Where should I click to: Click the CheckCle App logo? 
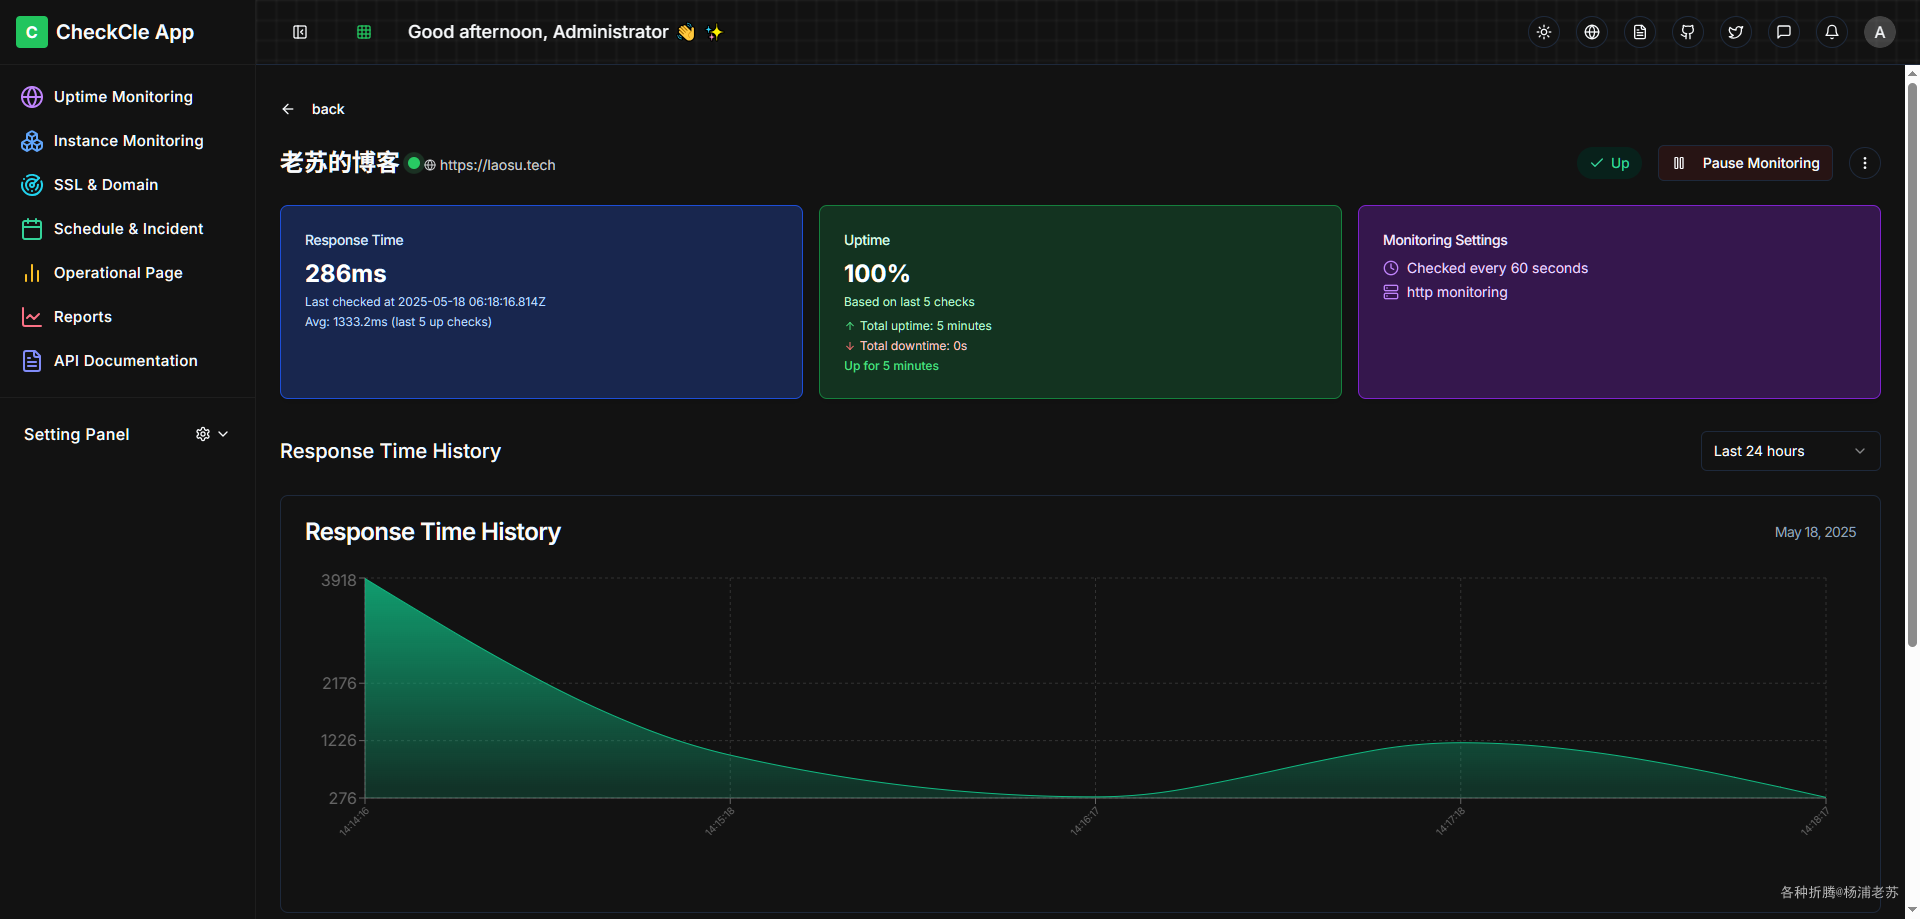(32, 32)
